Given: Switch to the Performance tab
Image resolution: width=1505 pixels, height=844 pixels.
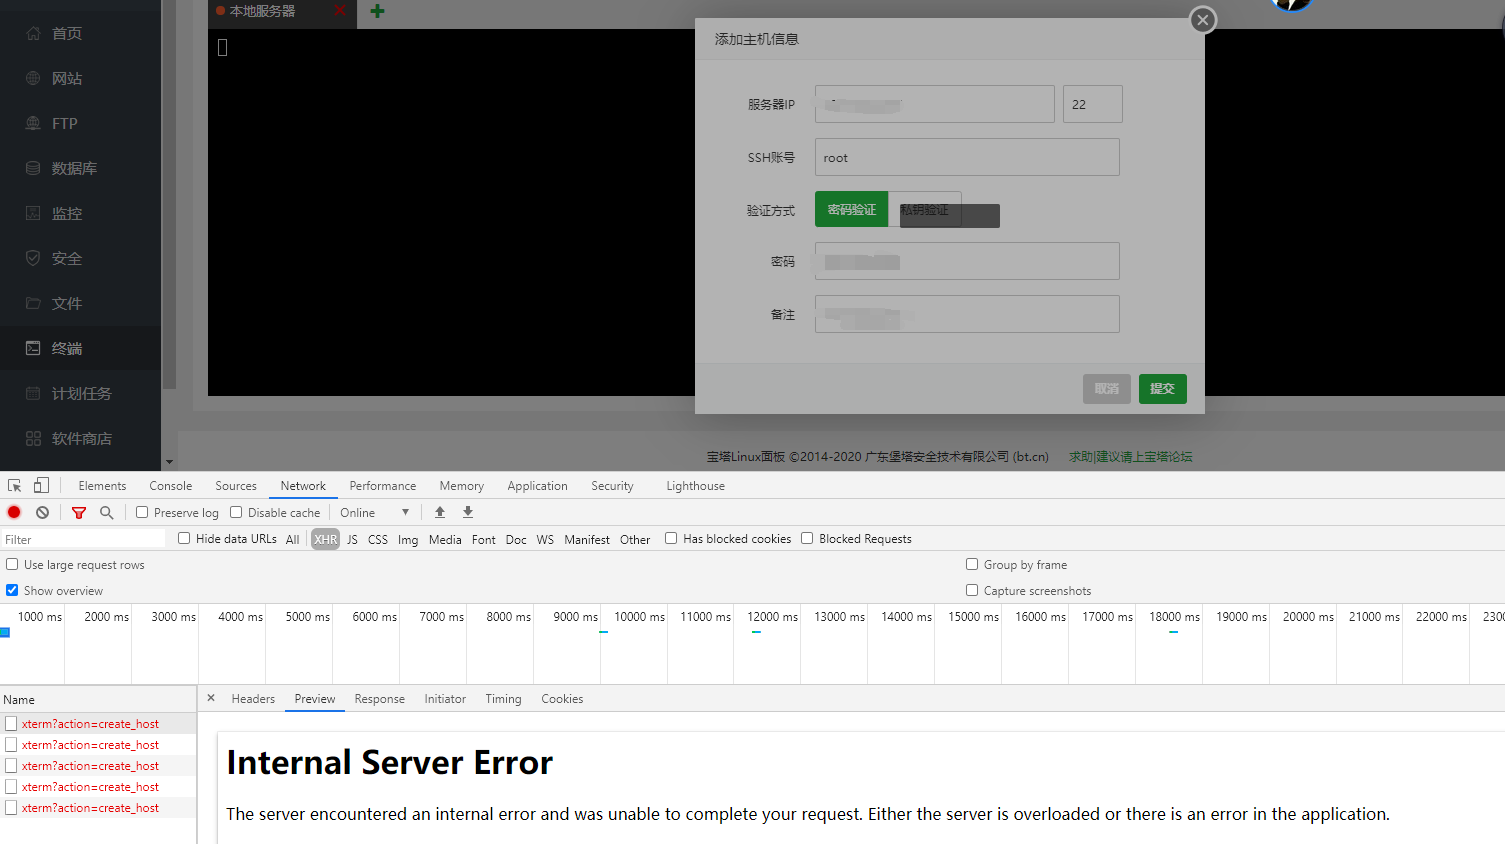Looking at the screenshot, I should pos(383,486).
